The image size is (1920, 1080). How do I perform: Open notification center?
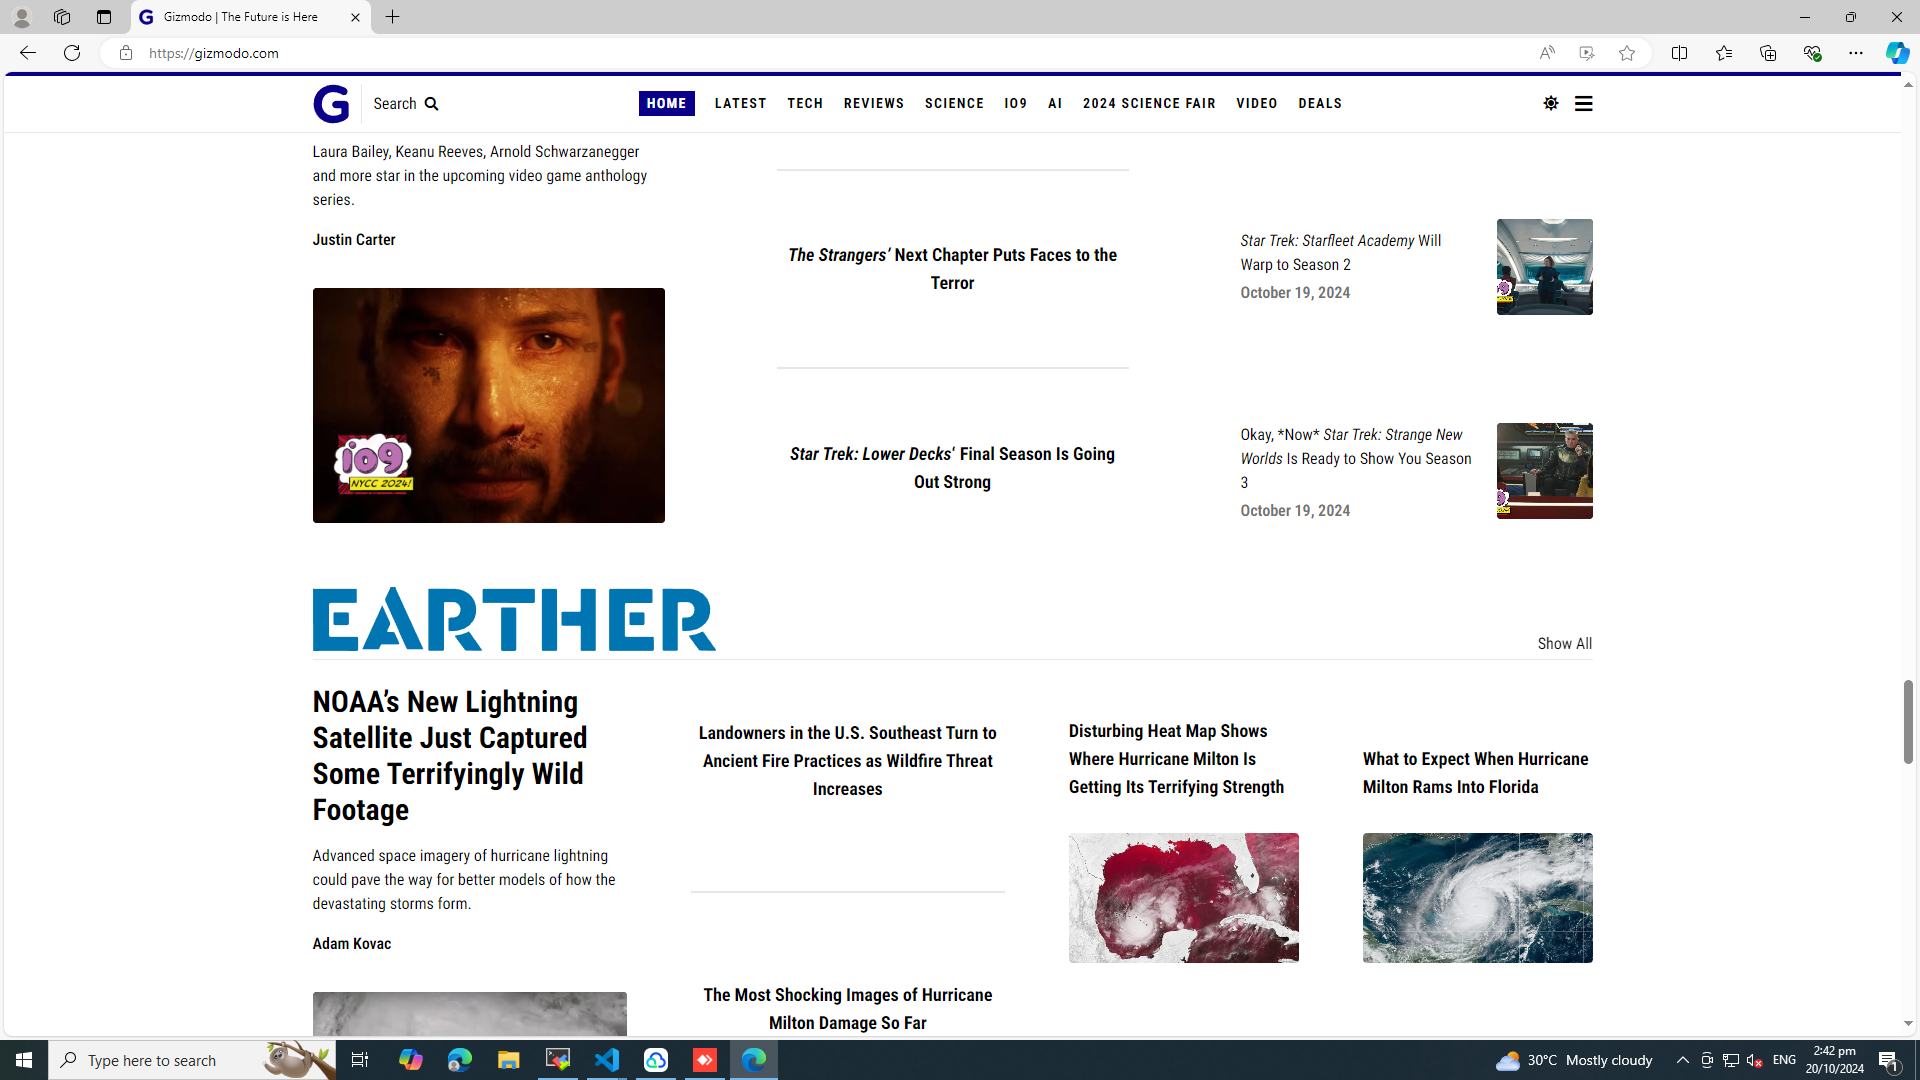pos(1889,1060)
